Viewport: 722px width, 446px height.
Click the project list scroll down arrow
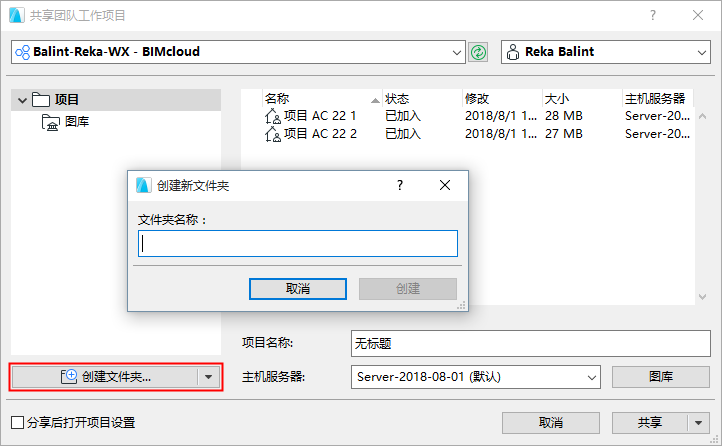pyautogui.click(x=702, y=297)
